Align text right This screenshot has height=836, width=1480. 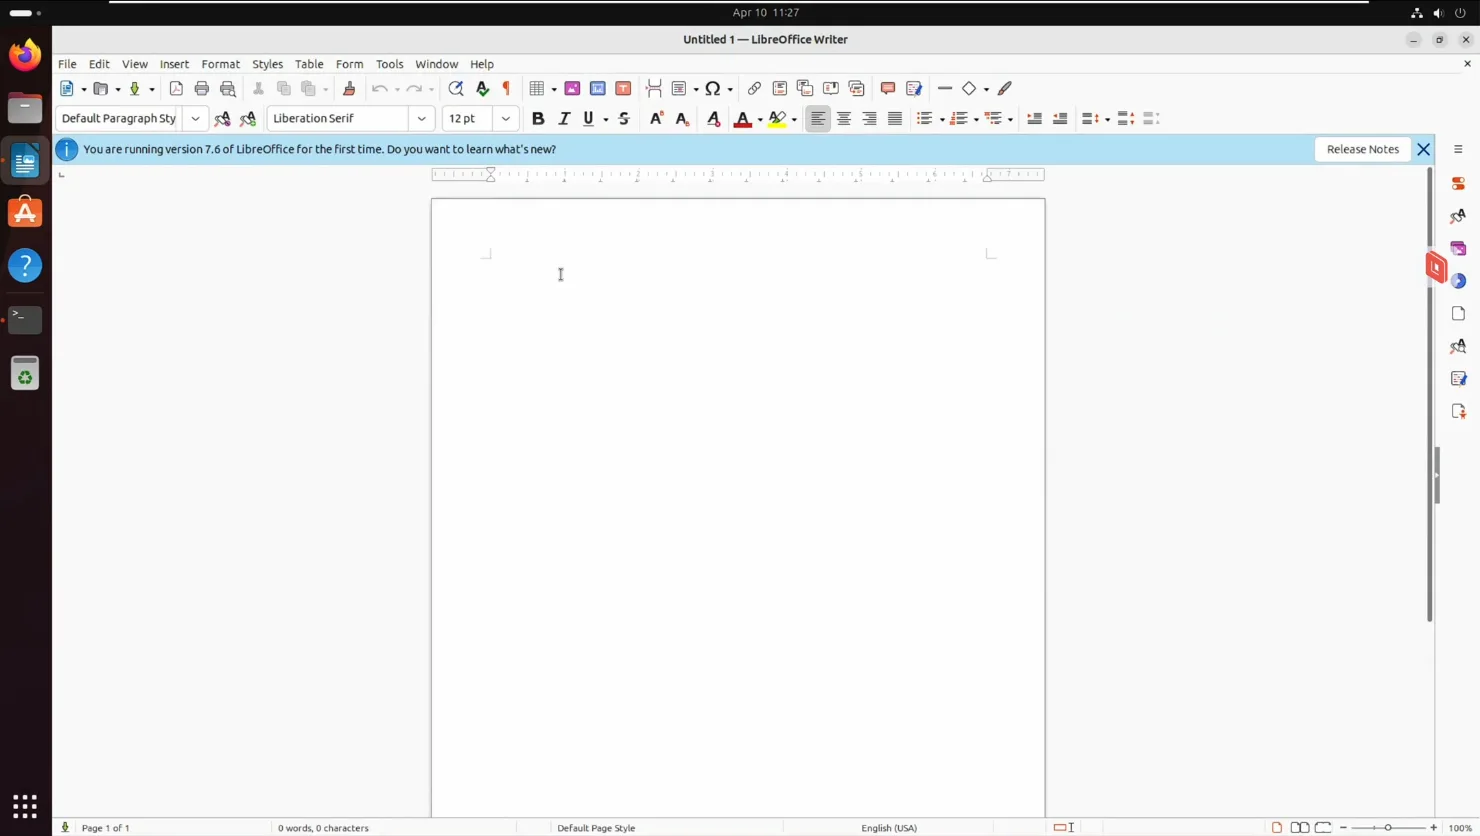pos(869,119)
